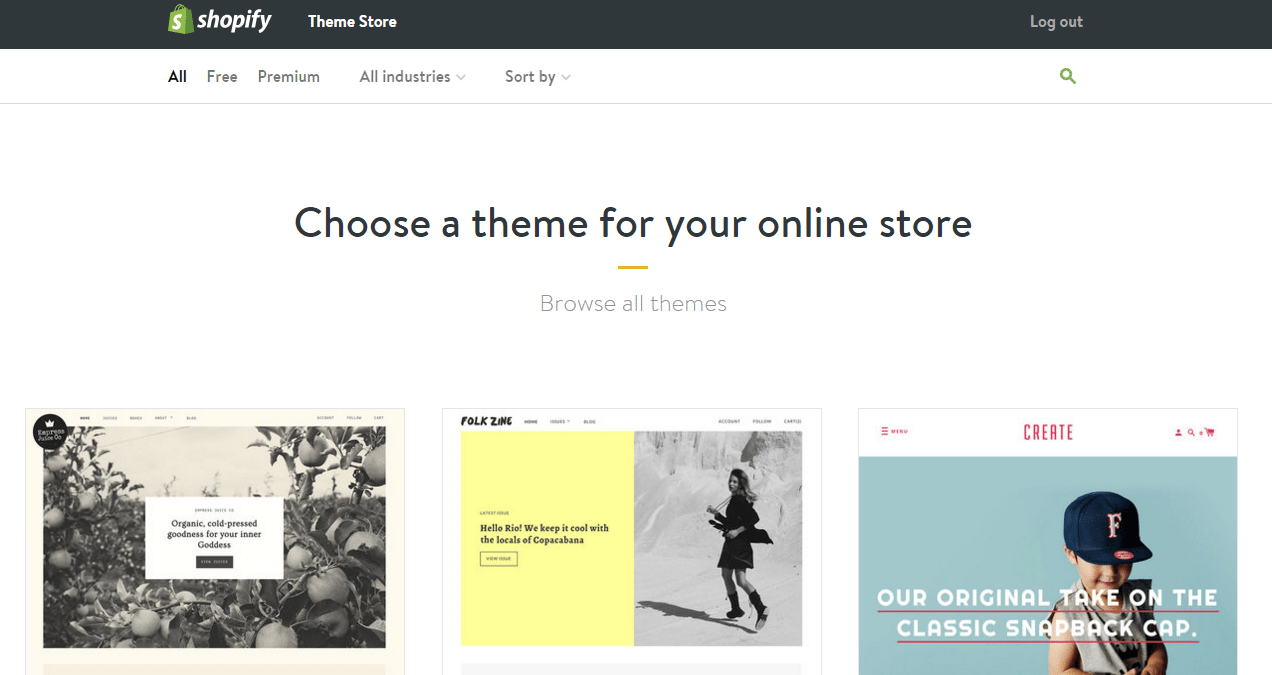Screen dimensions: 1272x675
Task: Switch to the Premium themes tab
Action: [x=289, y=77]
